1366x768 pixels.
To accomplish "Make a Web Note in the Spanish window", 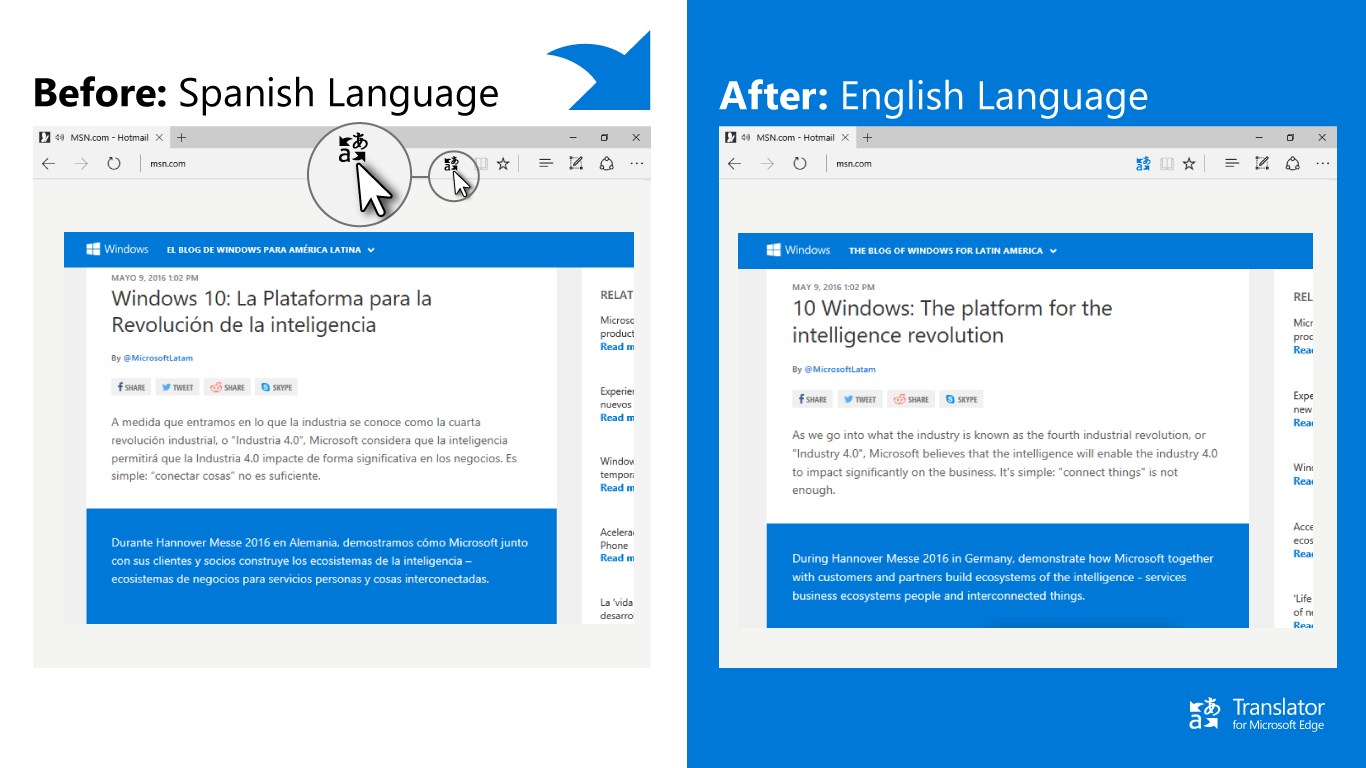I will 576,164.
